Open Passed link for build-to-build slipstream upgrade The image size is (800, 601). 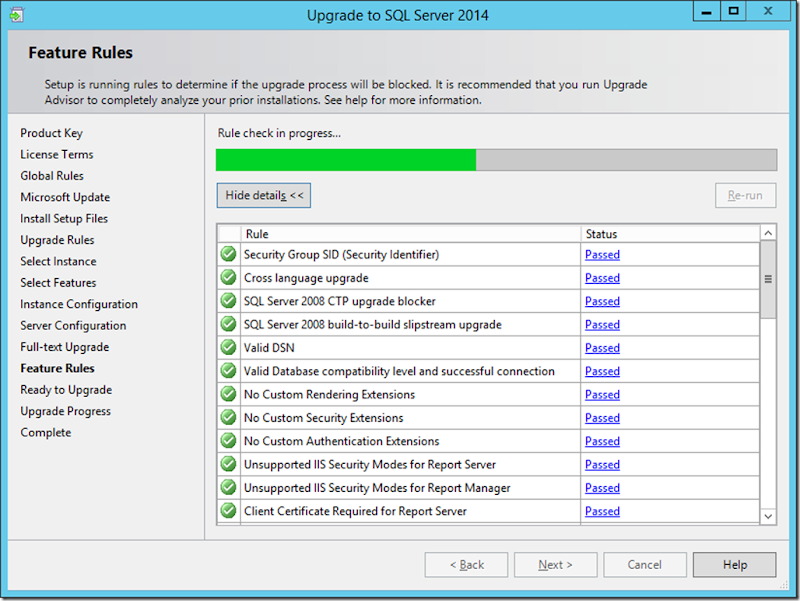pos(602,324)
